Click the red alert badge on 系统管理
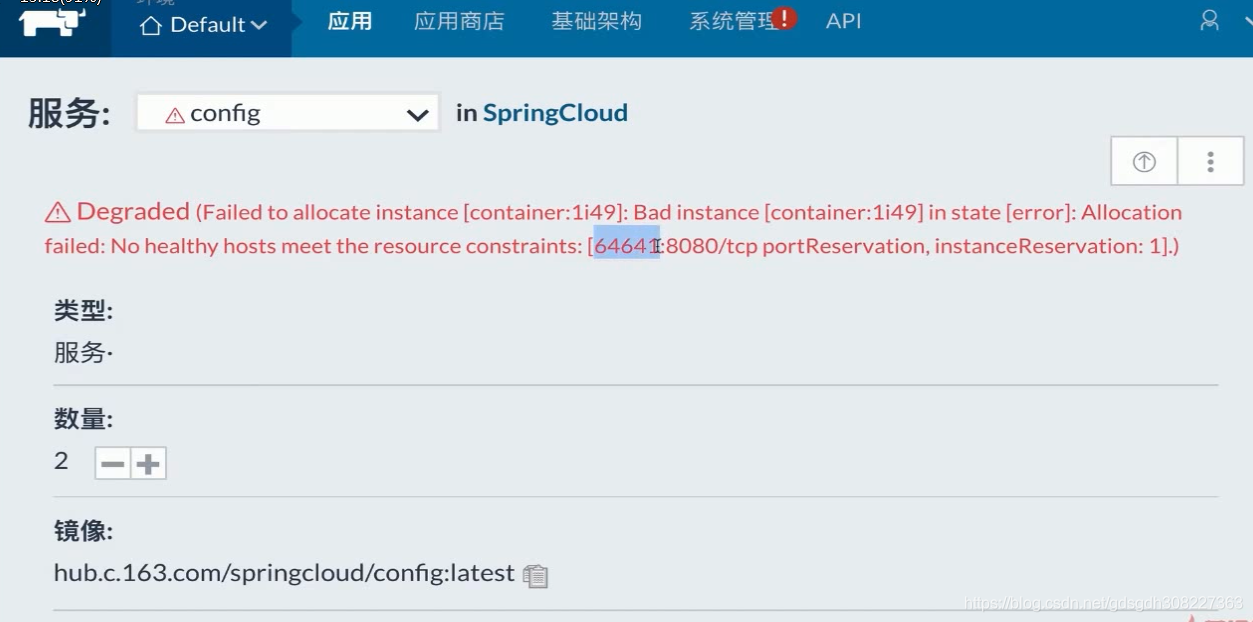Image resolution: width=1253 pixels, height=622 pixels. click(x=785, y=17)
